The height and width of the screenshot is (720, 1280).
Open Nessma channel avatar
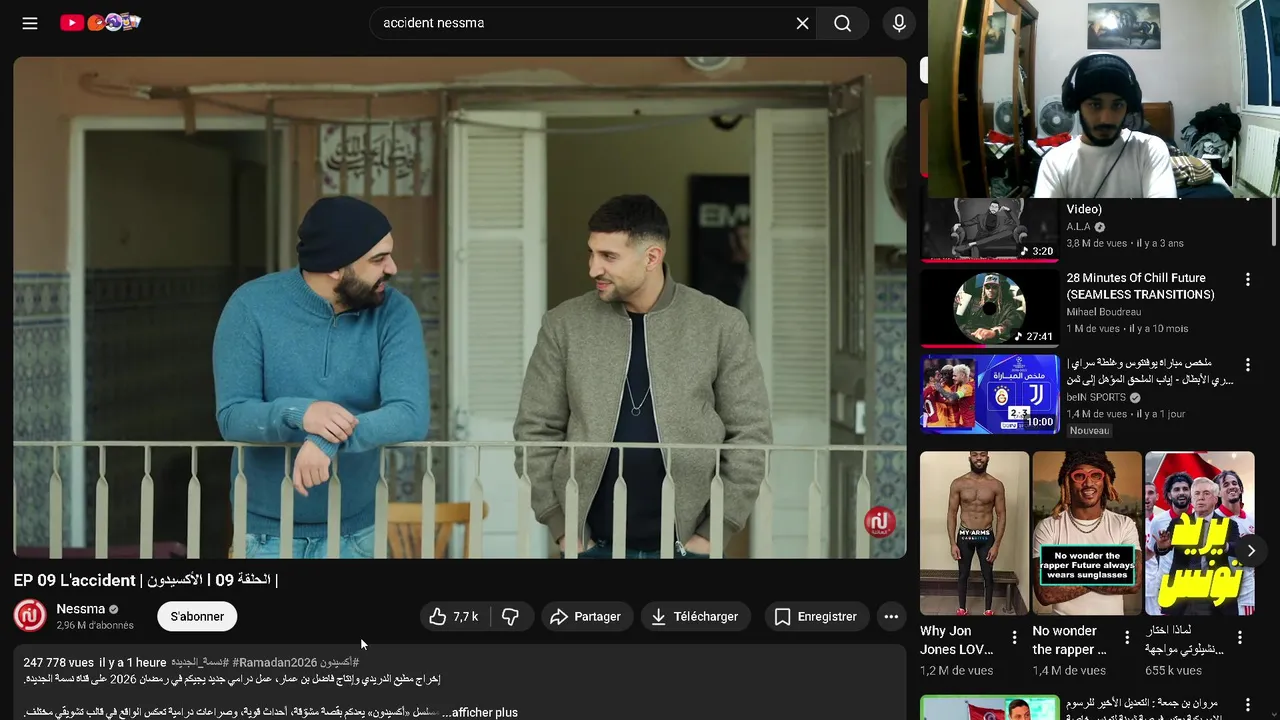click(30, 616)
